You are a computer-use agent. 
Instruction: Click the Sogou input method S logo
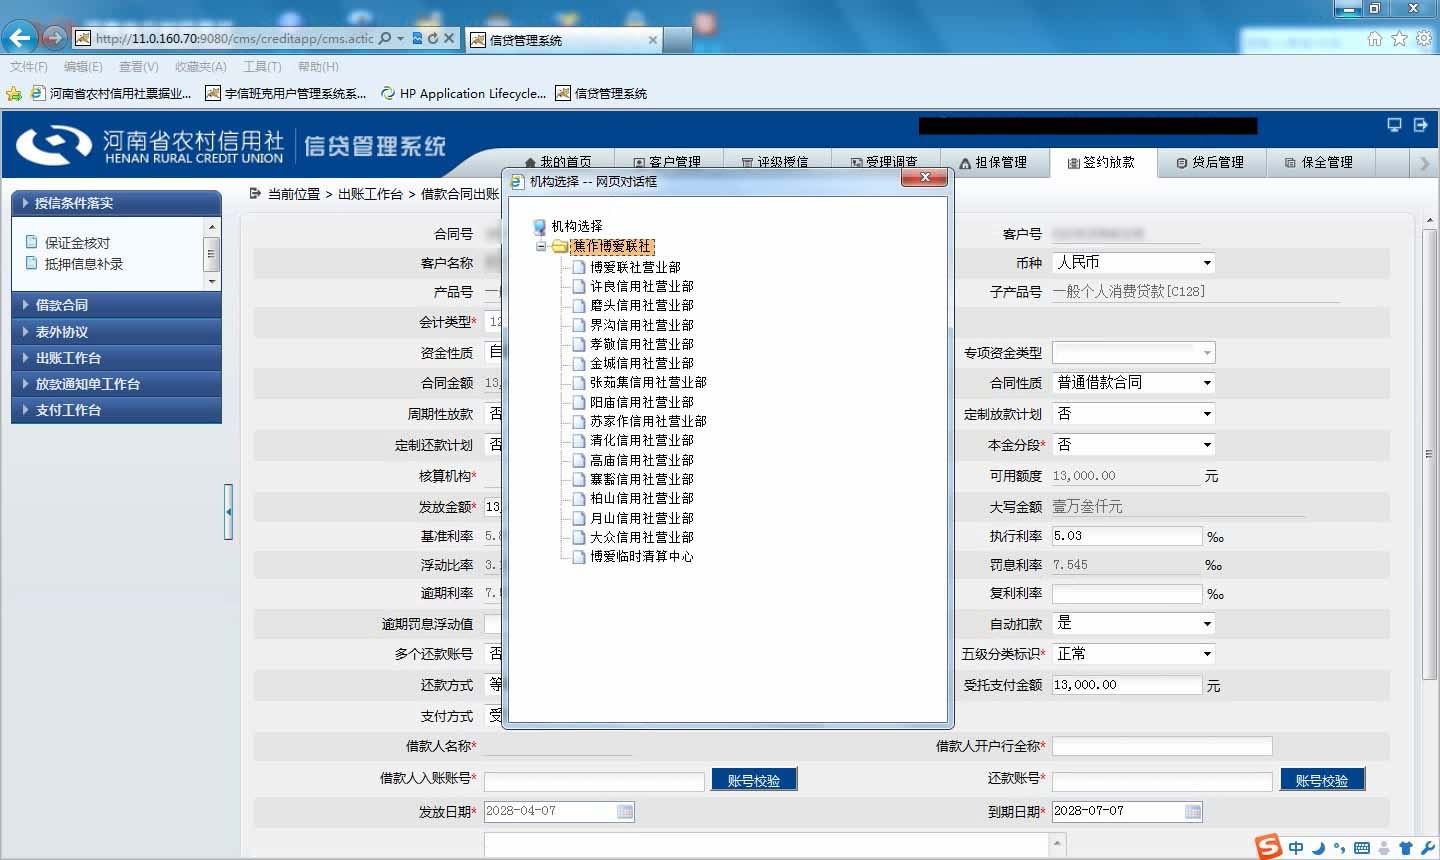[1269, 846]
